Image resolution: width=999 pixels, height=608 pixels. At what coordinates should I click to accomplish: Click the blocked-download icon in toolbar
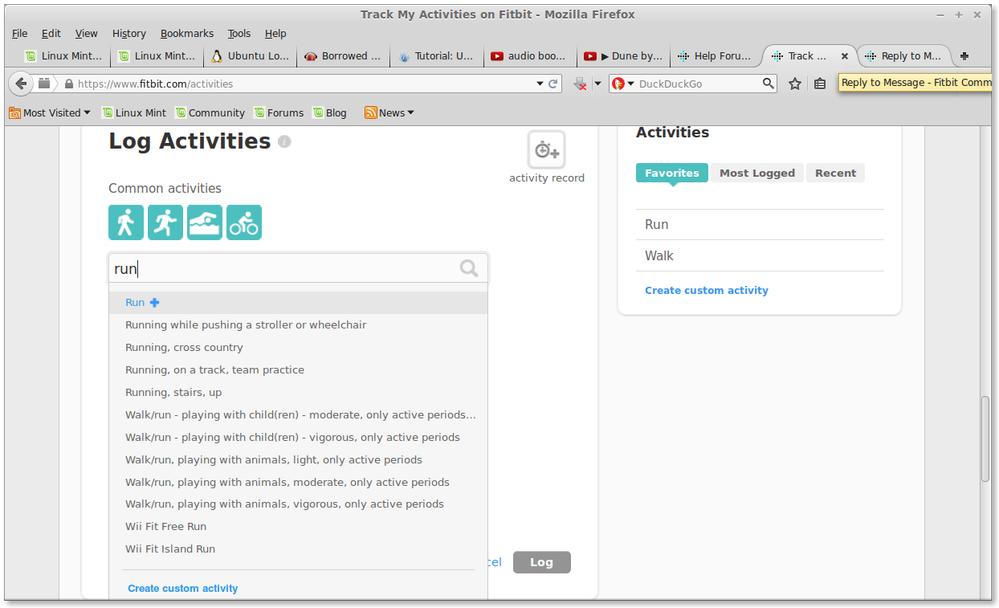click(580, 83)
